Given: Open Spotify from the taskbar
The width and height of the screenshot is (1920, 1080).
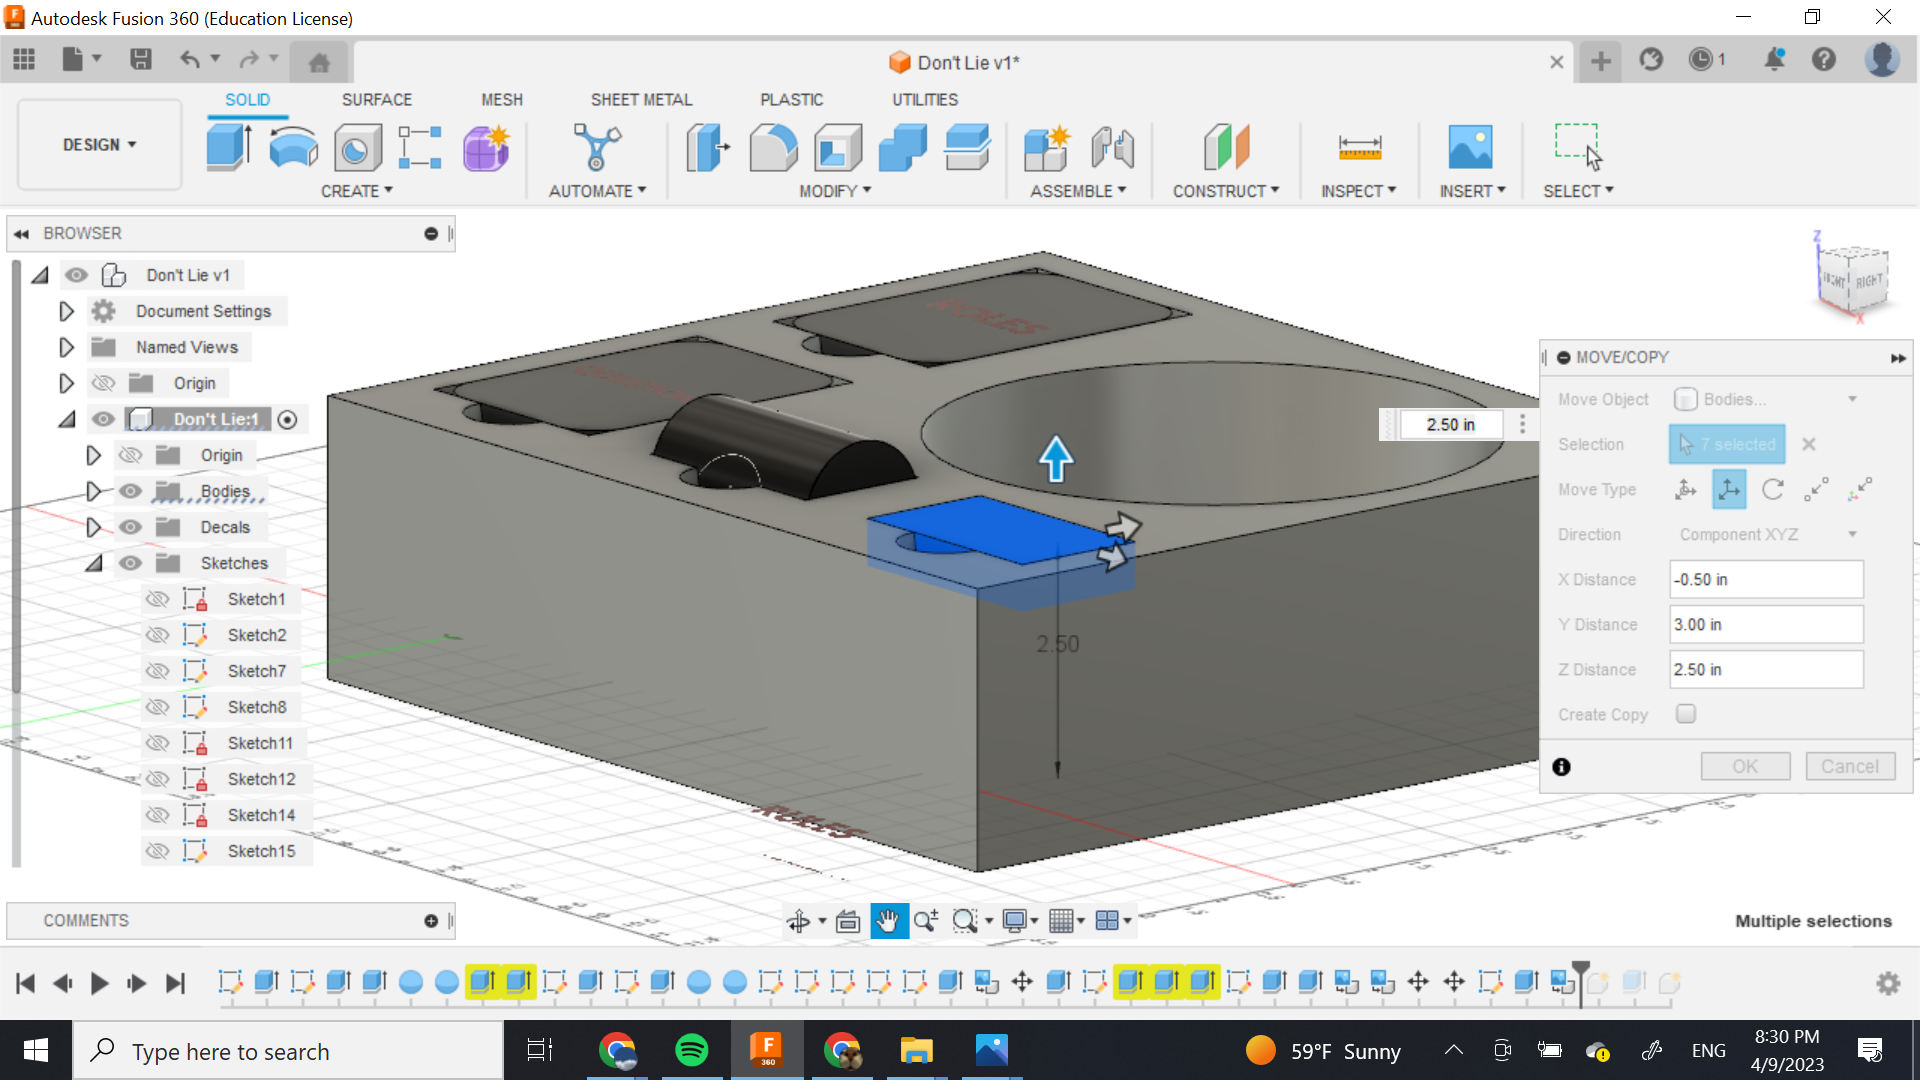Looking at the screenshot, I should [691, 1050].
